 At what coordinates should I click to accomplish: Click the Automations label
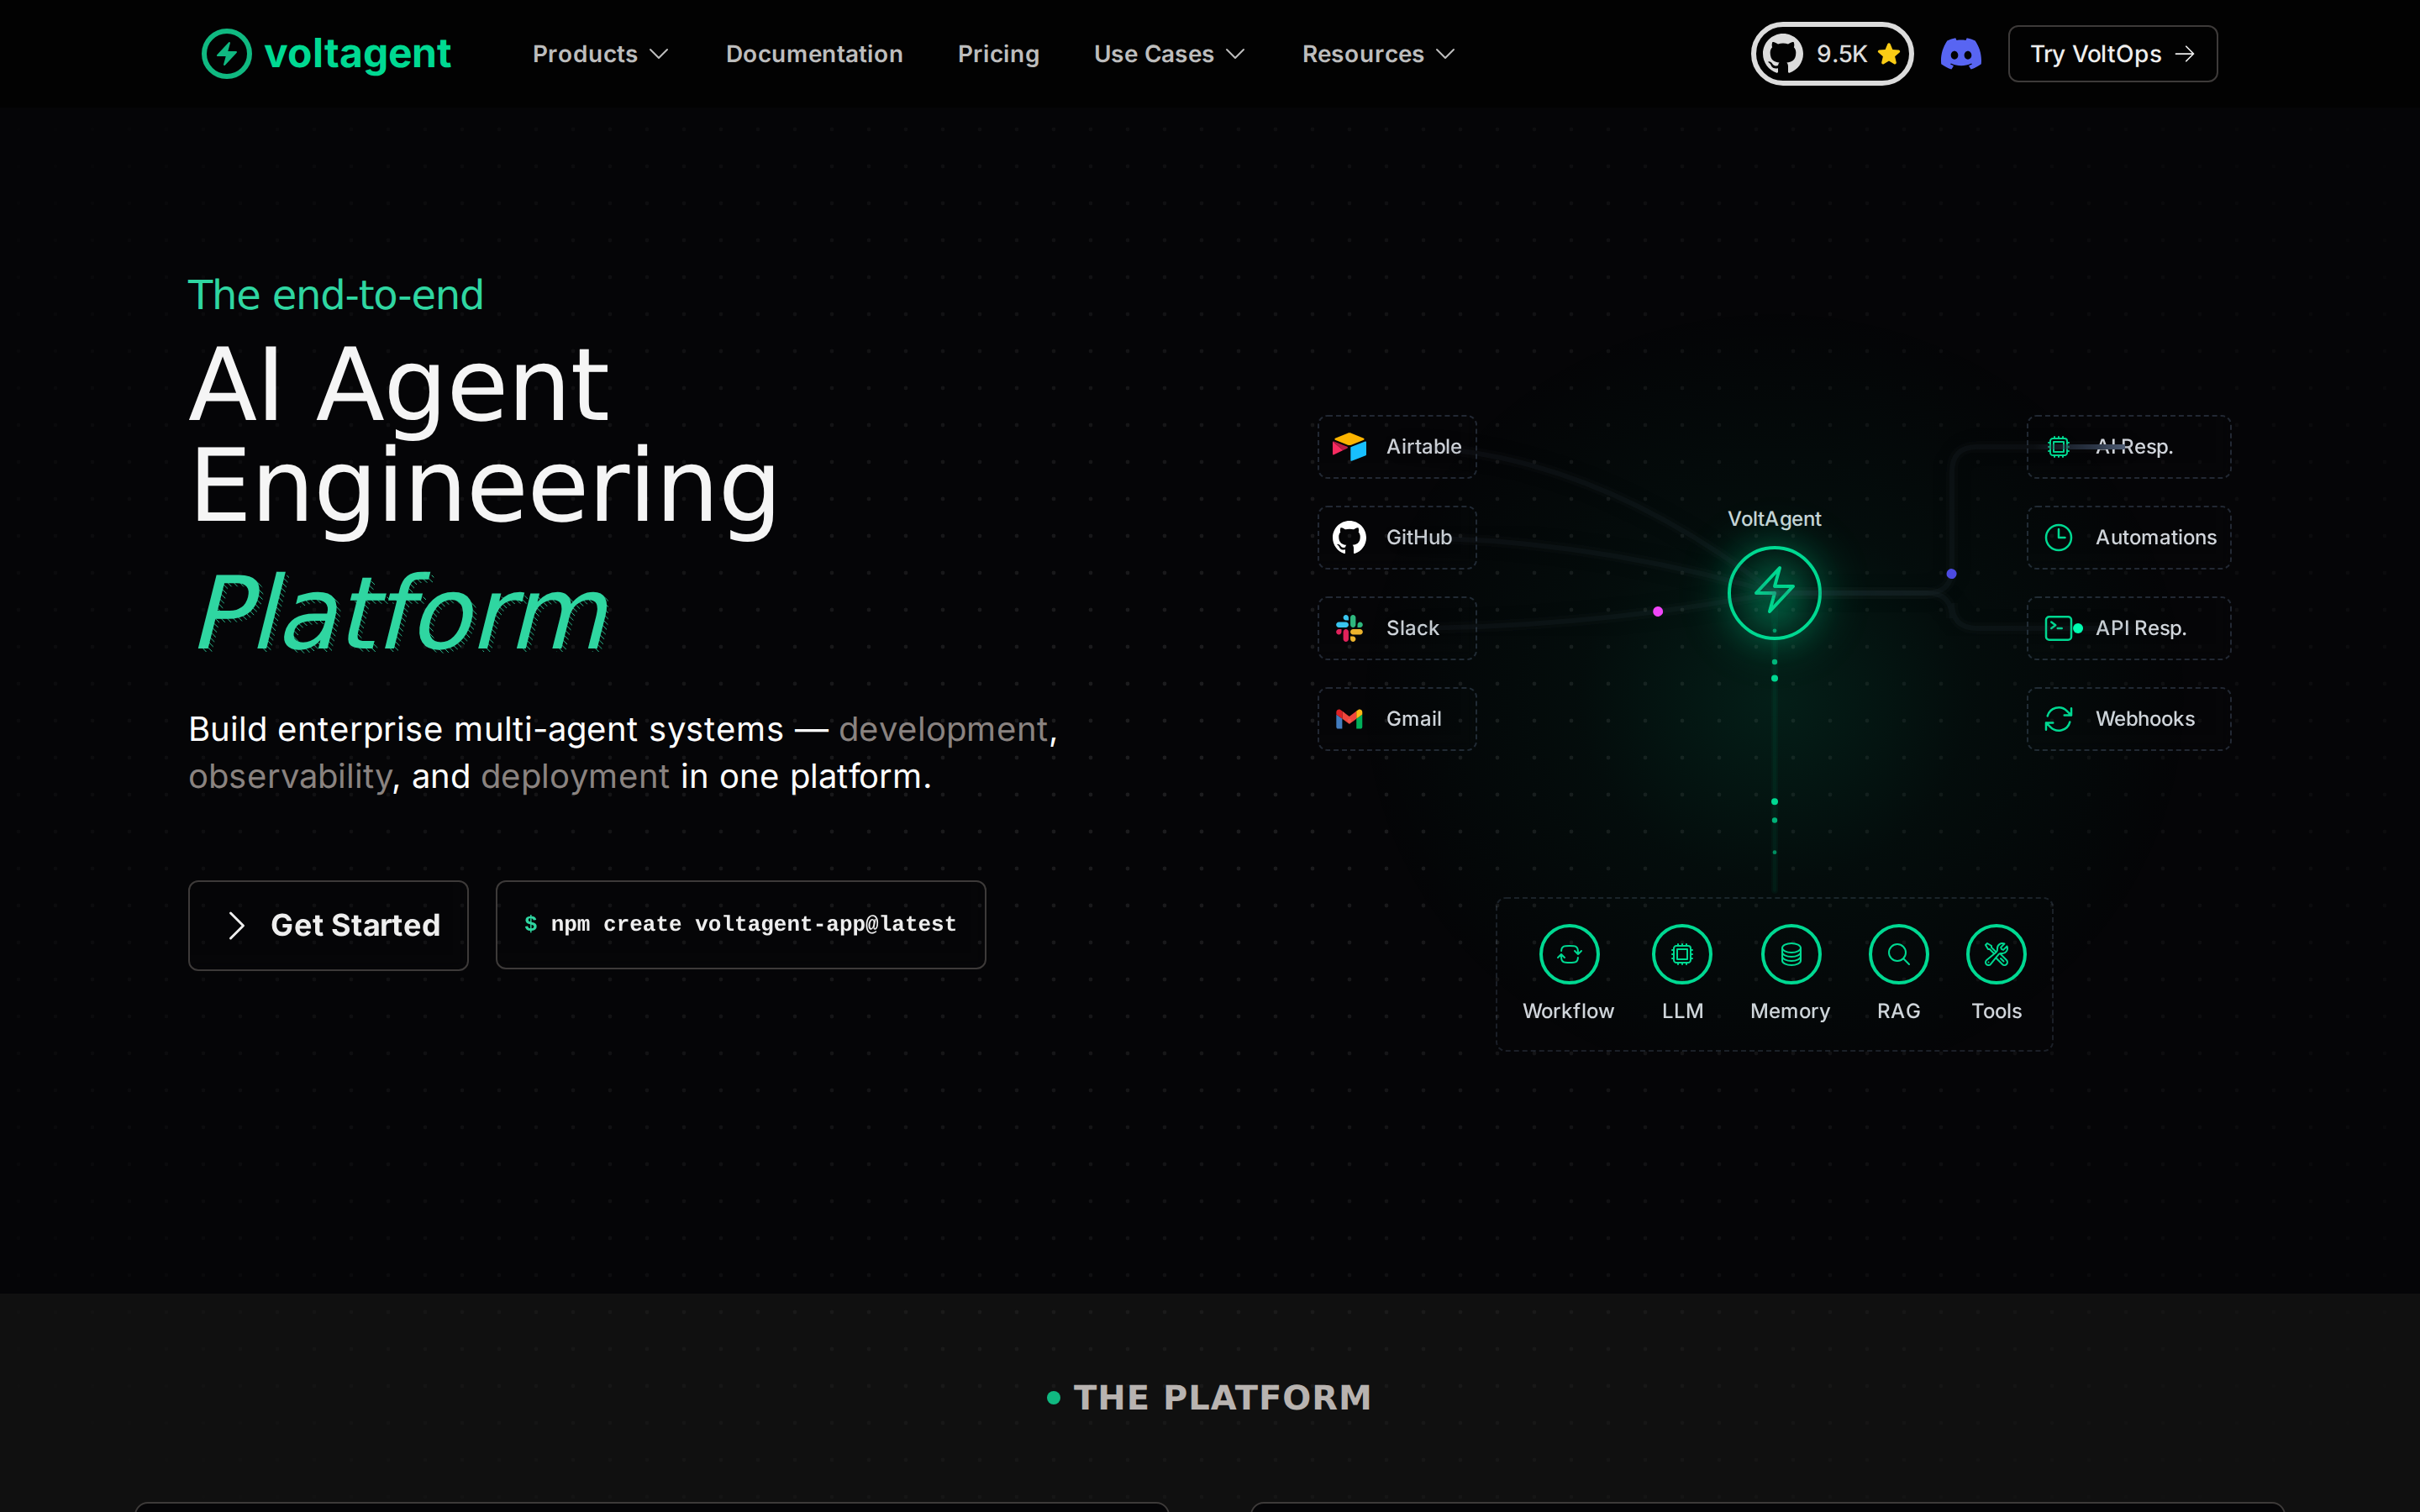point(2156,538)
